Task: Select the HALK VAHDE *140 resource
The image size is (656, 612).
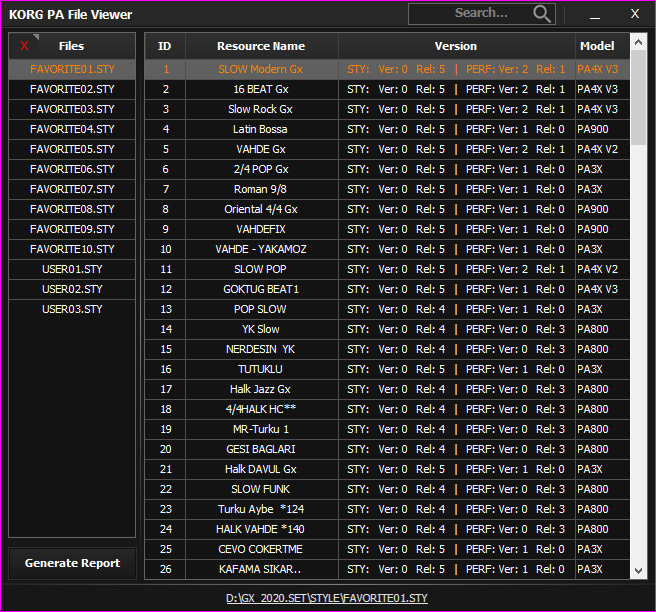Action: [261, 529]
